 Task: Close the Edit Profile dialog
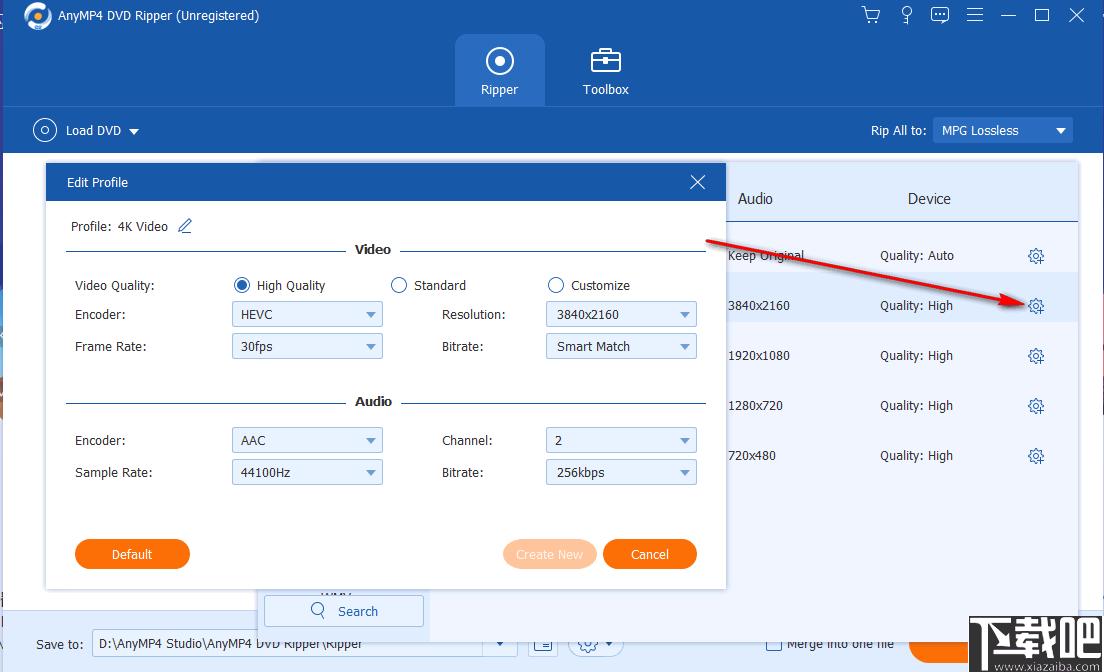point(698,182)
